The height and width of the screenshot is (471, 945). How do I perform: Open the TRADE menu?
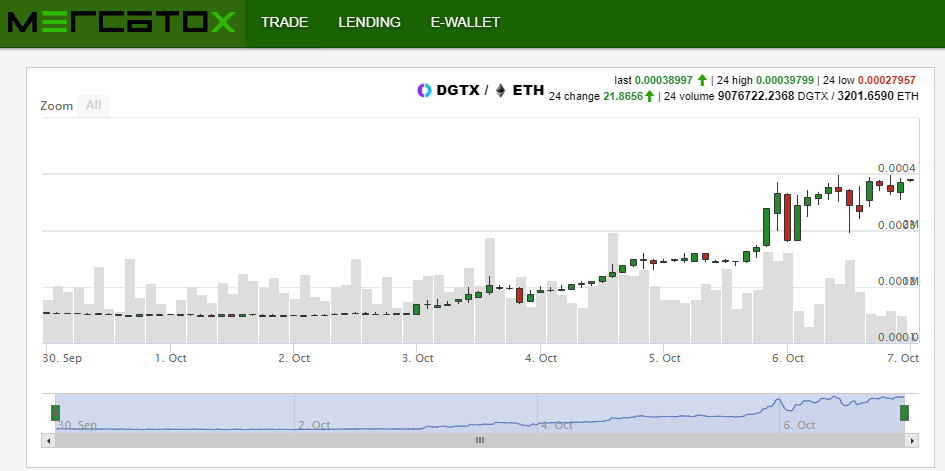[x=284, y=22]
